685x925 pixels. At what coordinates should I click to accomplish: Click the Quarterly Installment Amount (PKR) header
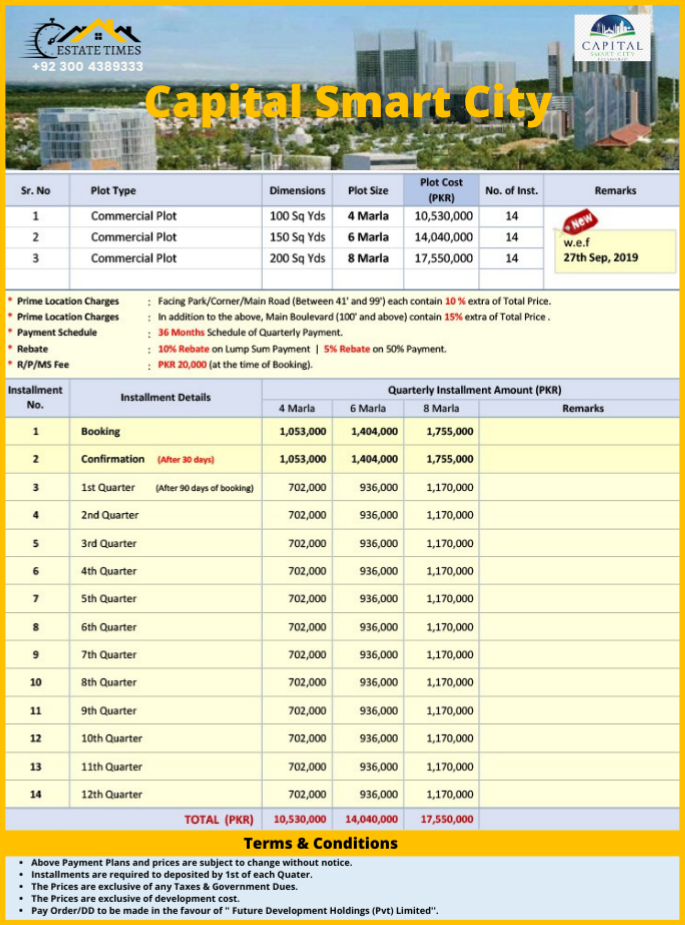click(474, 390)
